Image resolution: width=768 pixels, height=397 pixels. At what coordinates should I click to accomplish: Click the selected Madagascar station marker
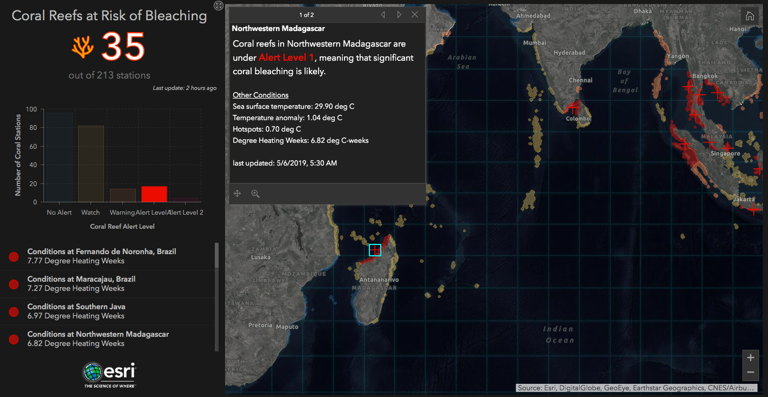[375, 250]
